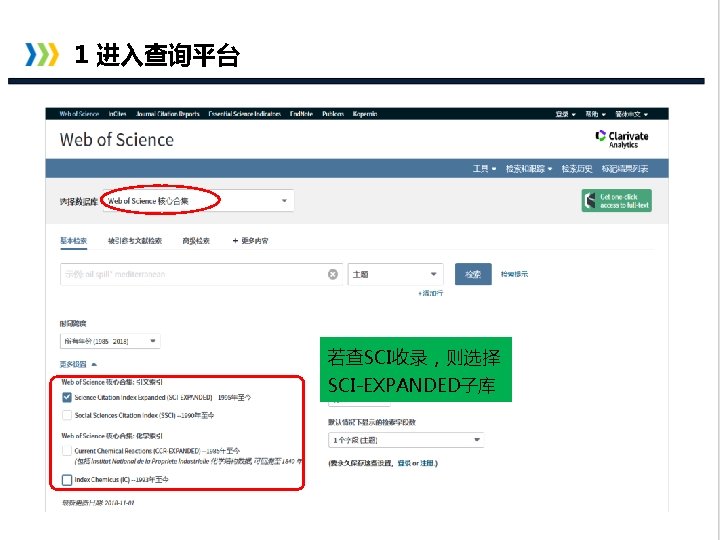Open the 检索和跟踪 dropdown menu
The image size is (720, 540).
[529, 169]
